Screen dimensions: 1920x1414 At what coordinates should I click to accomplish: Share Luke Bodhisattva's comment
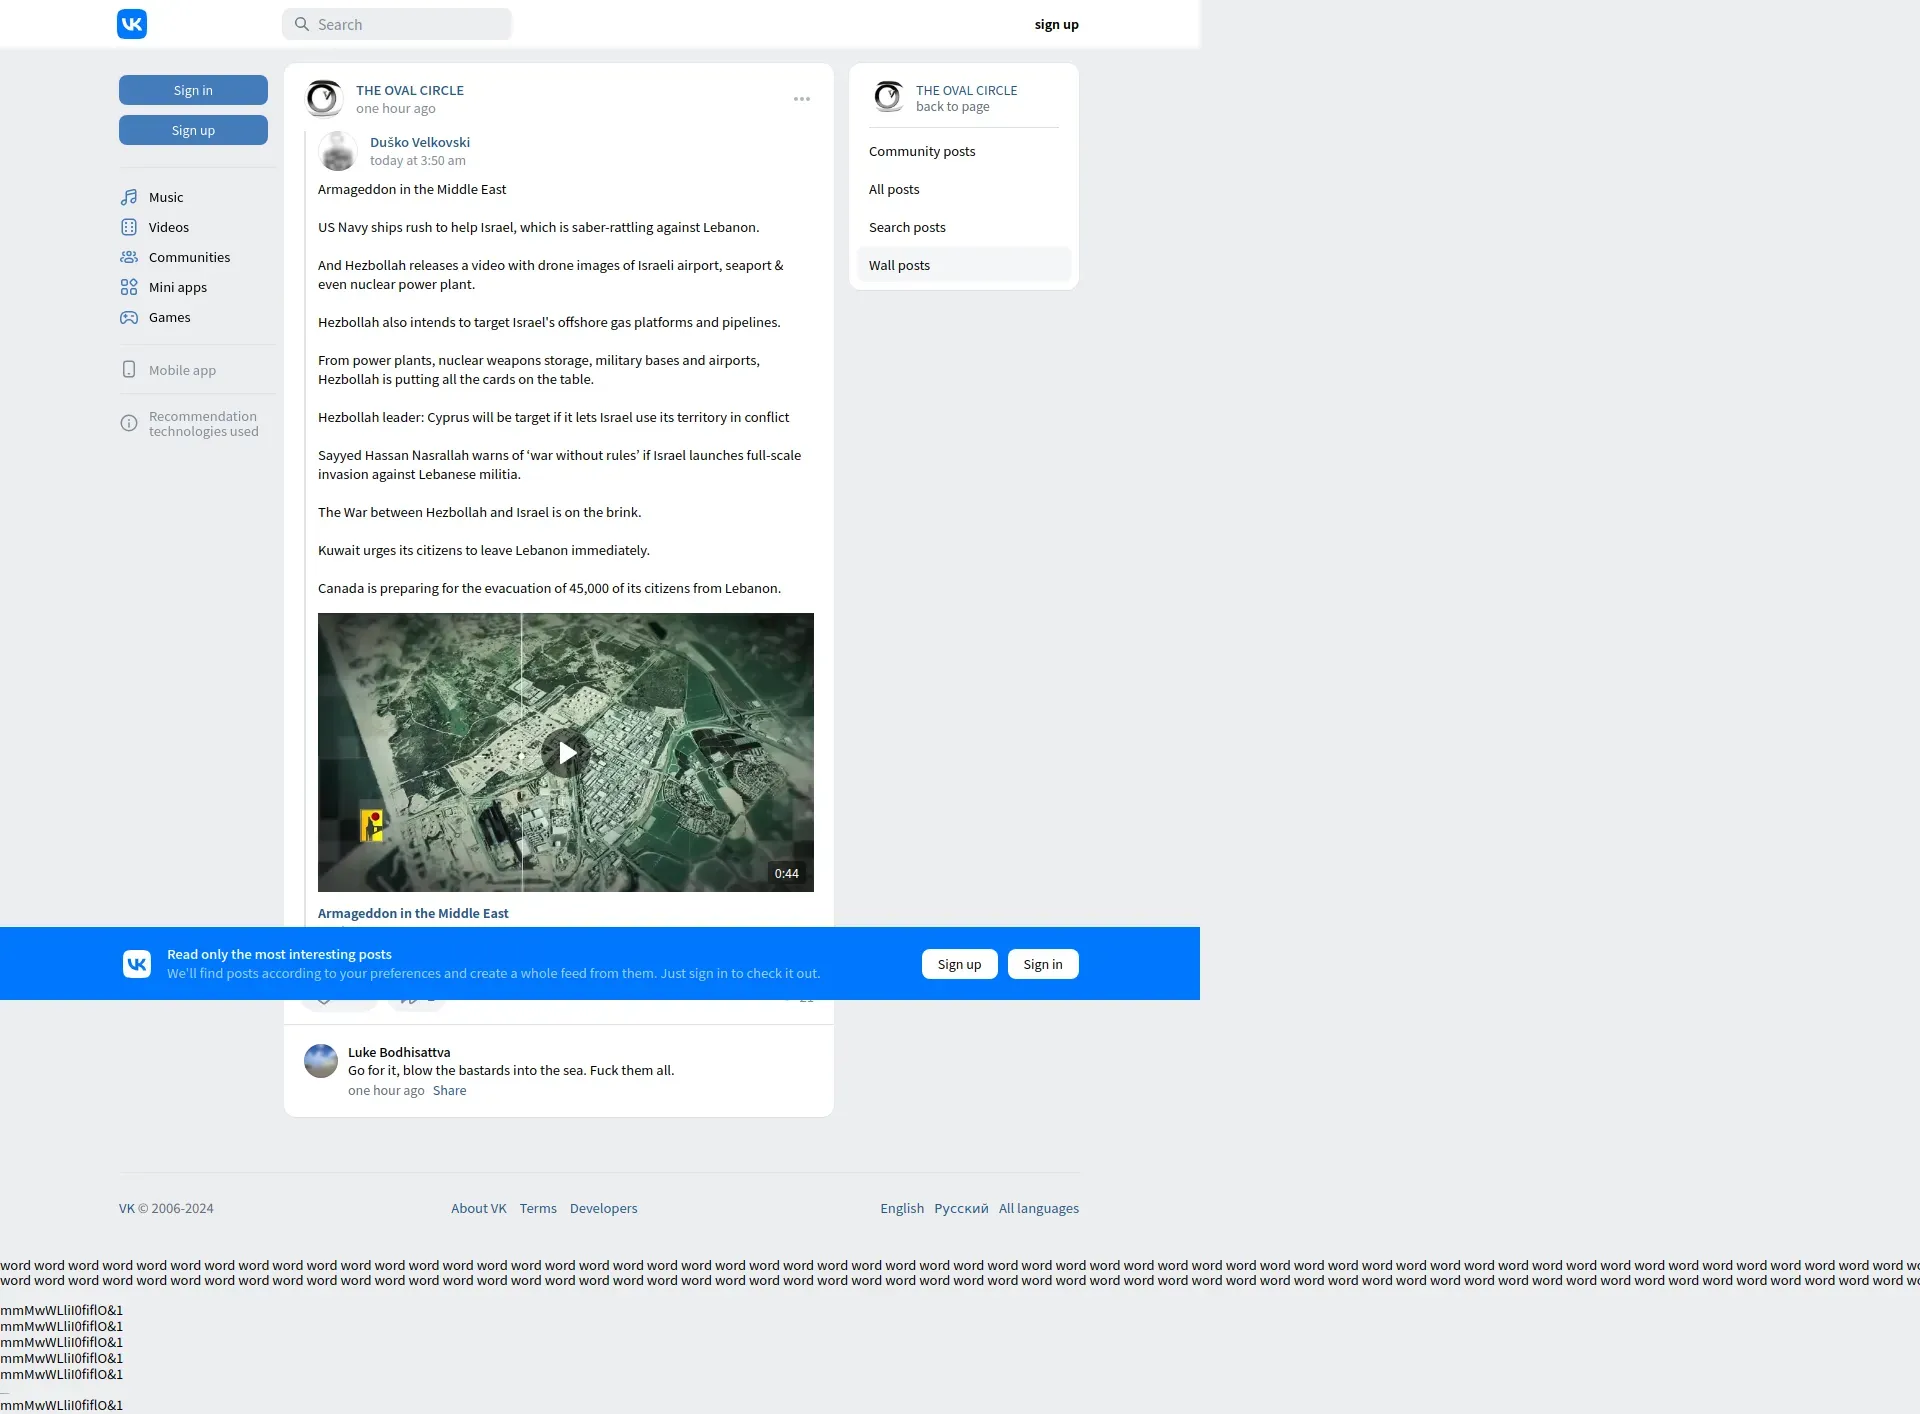point(449,1090)
